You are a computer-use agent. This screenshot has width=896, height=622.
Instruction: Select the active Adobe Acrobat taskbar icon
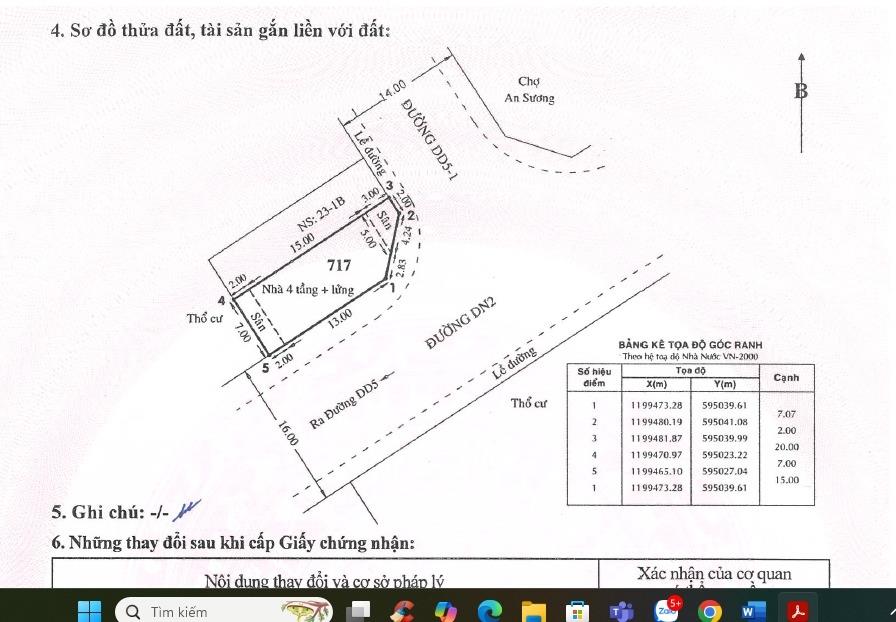coord(798,610)
